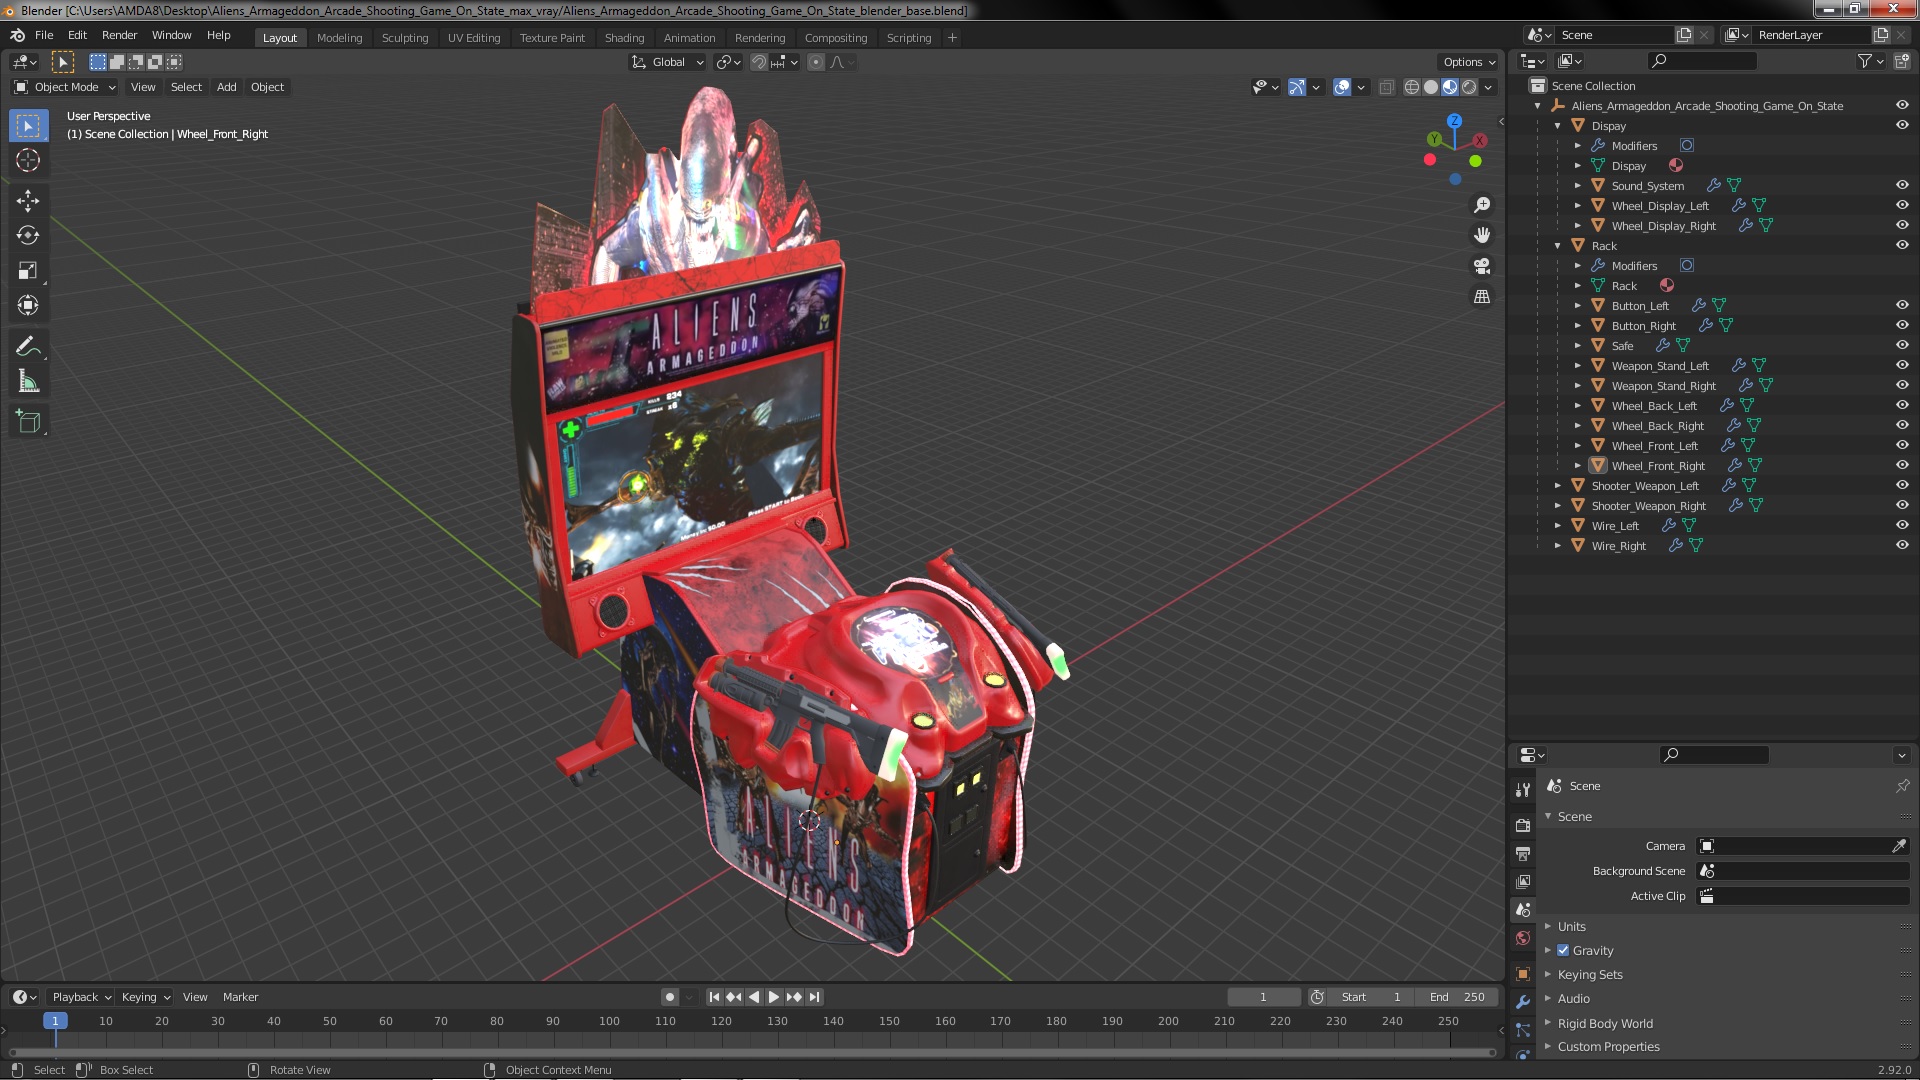
Task: Toggle auto keying record button
Action: 669,997
